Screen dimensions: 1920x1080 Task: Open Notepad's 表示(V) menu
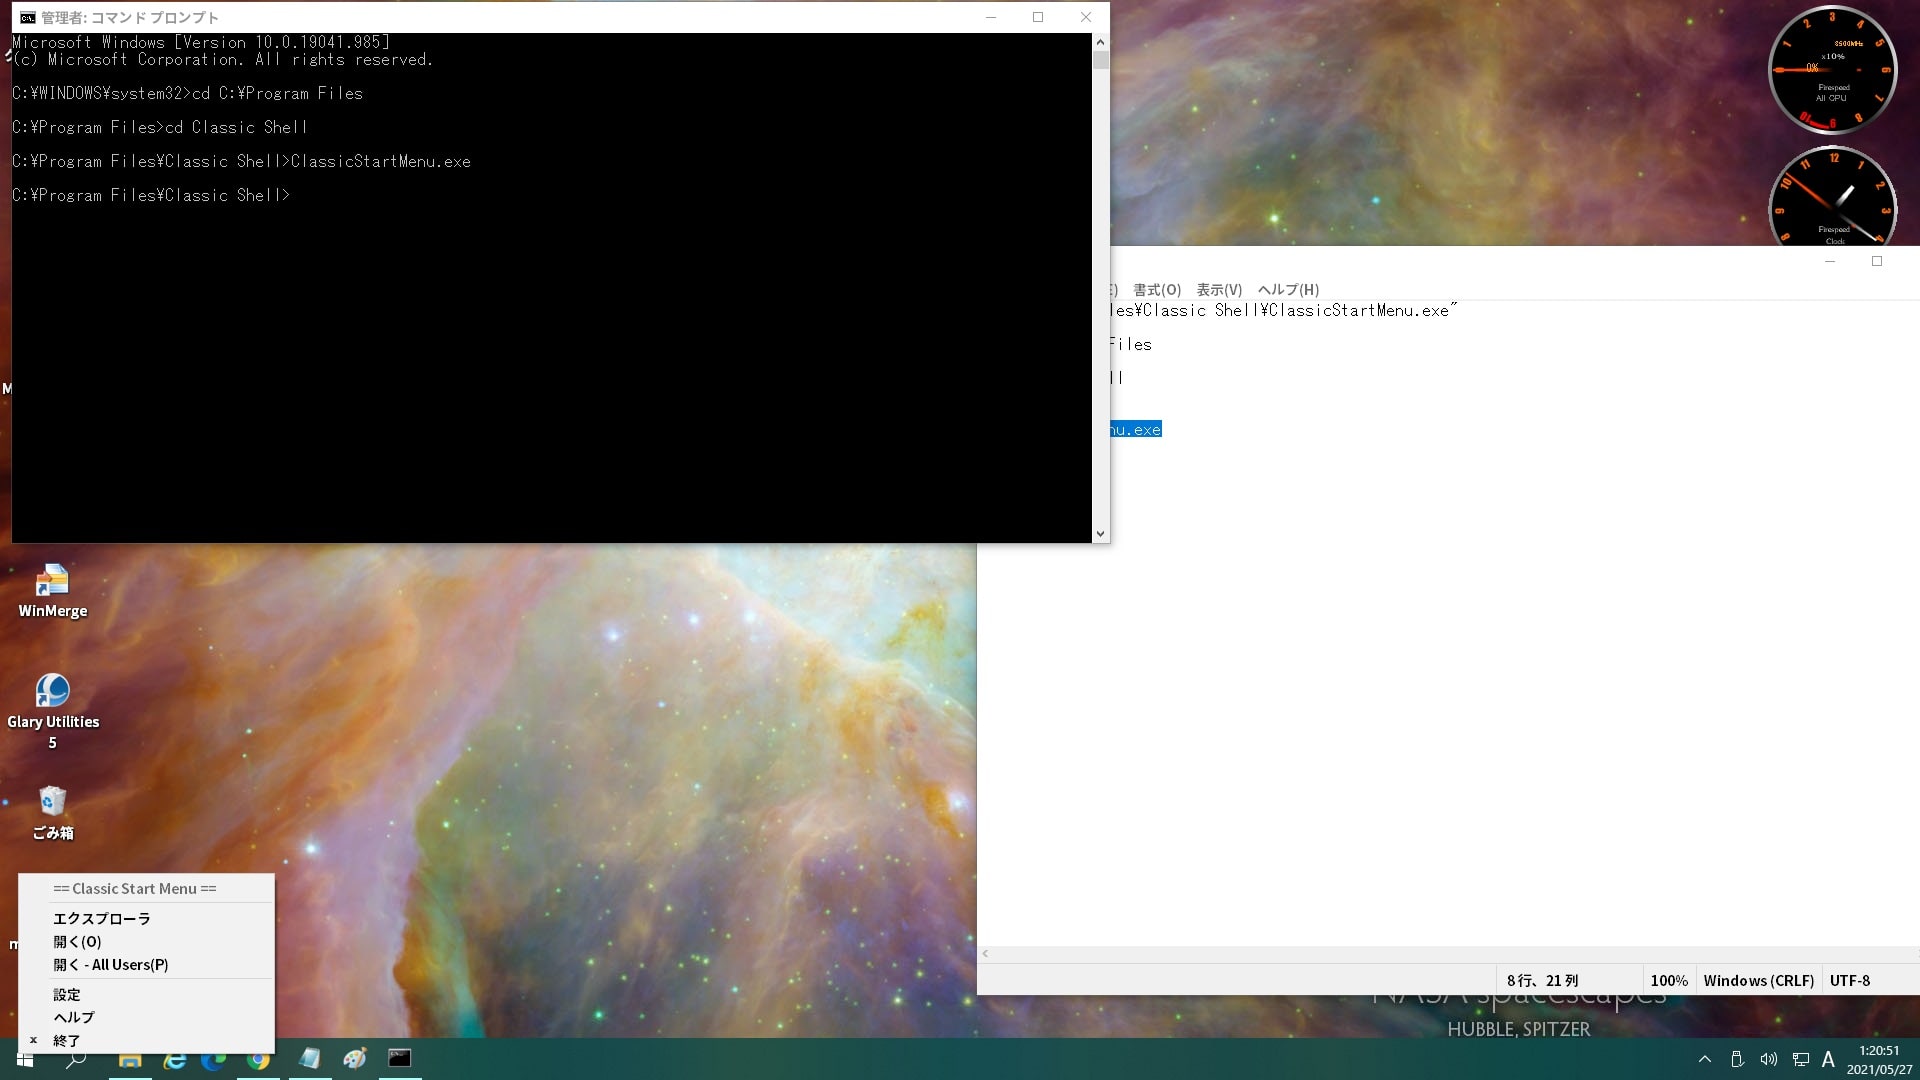(1219, 289)
